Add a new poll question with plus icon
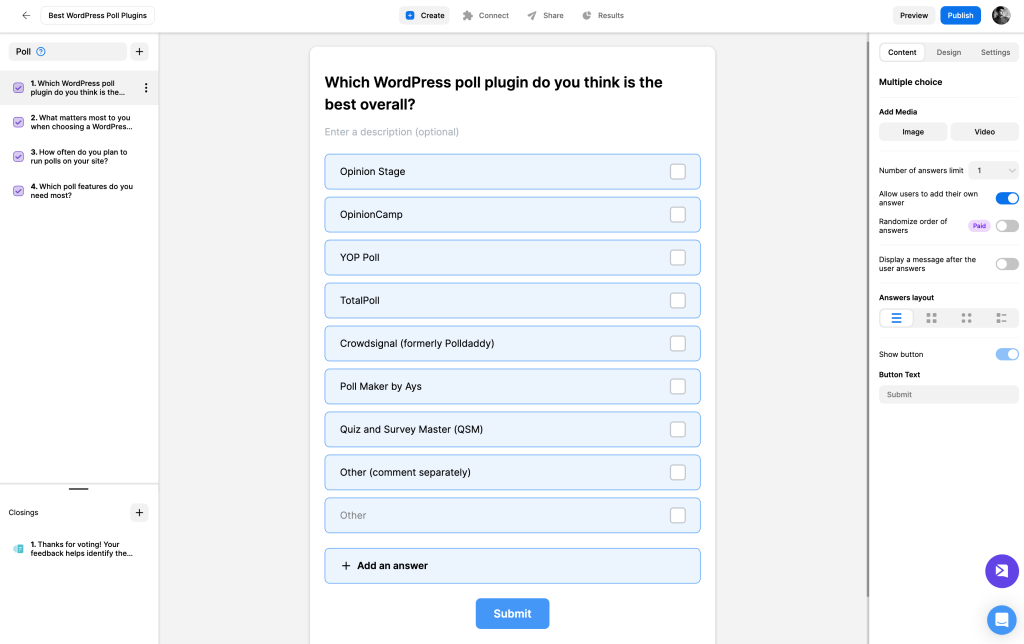This screenshot has width=1024, height=644. point(139,51)
